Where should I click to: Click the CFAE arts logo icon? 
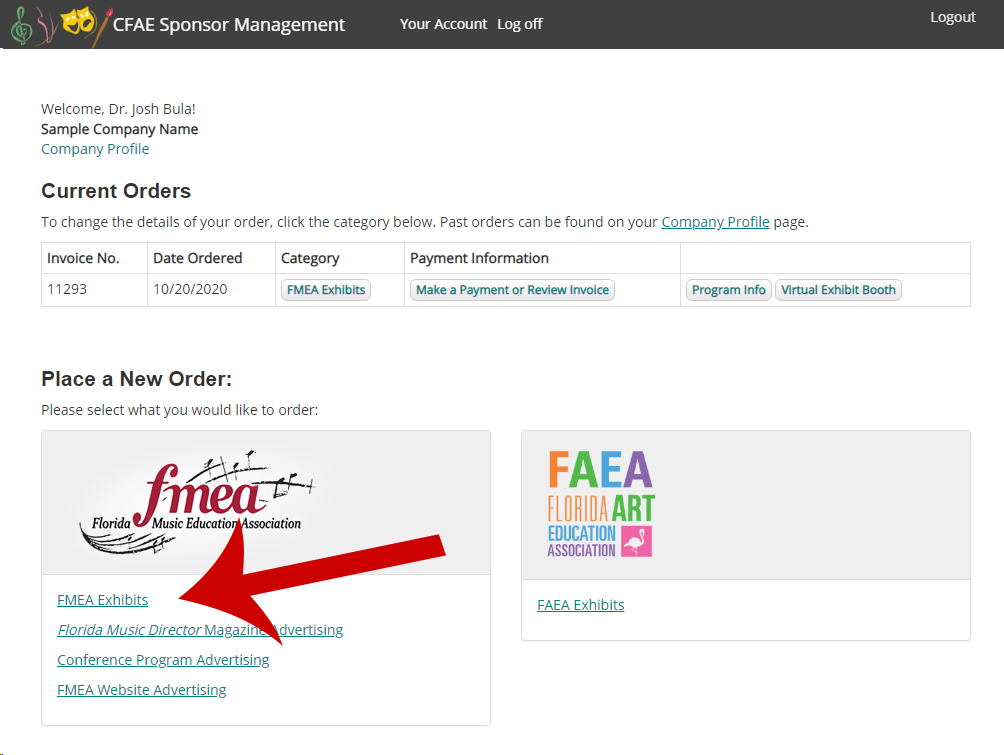pos(61,25)
